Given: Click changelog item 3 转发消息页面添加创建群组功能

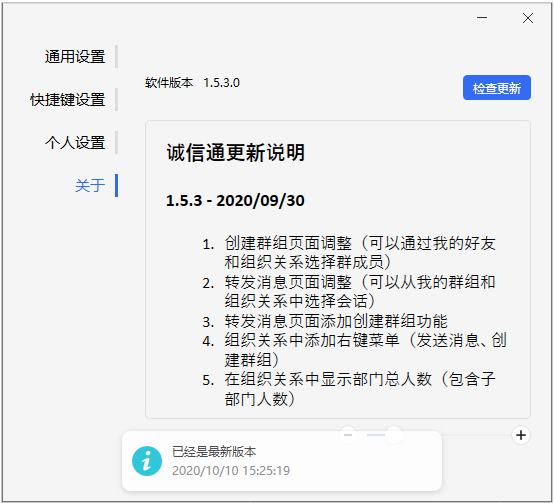Looking at the screenshot, I should click(x=325, y=321).
